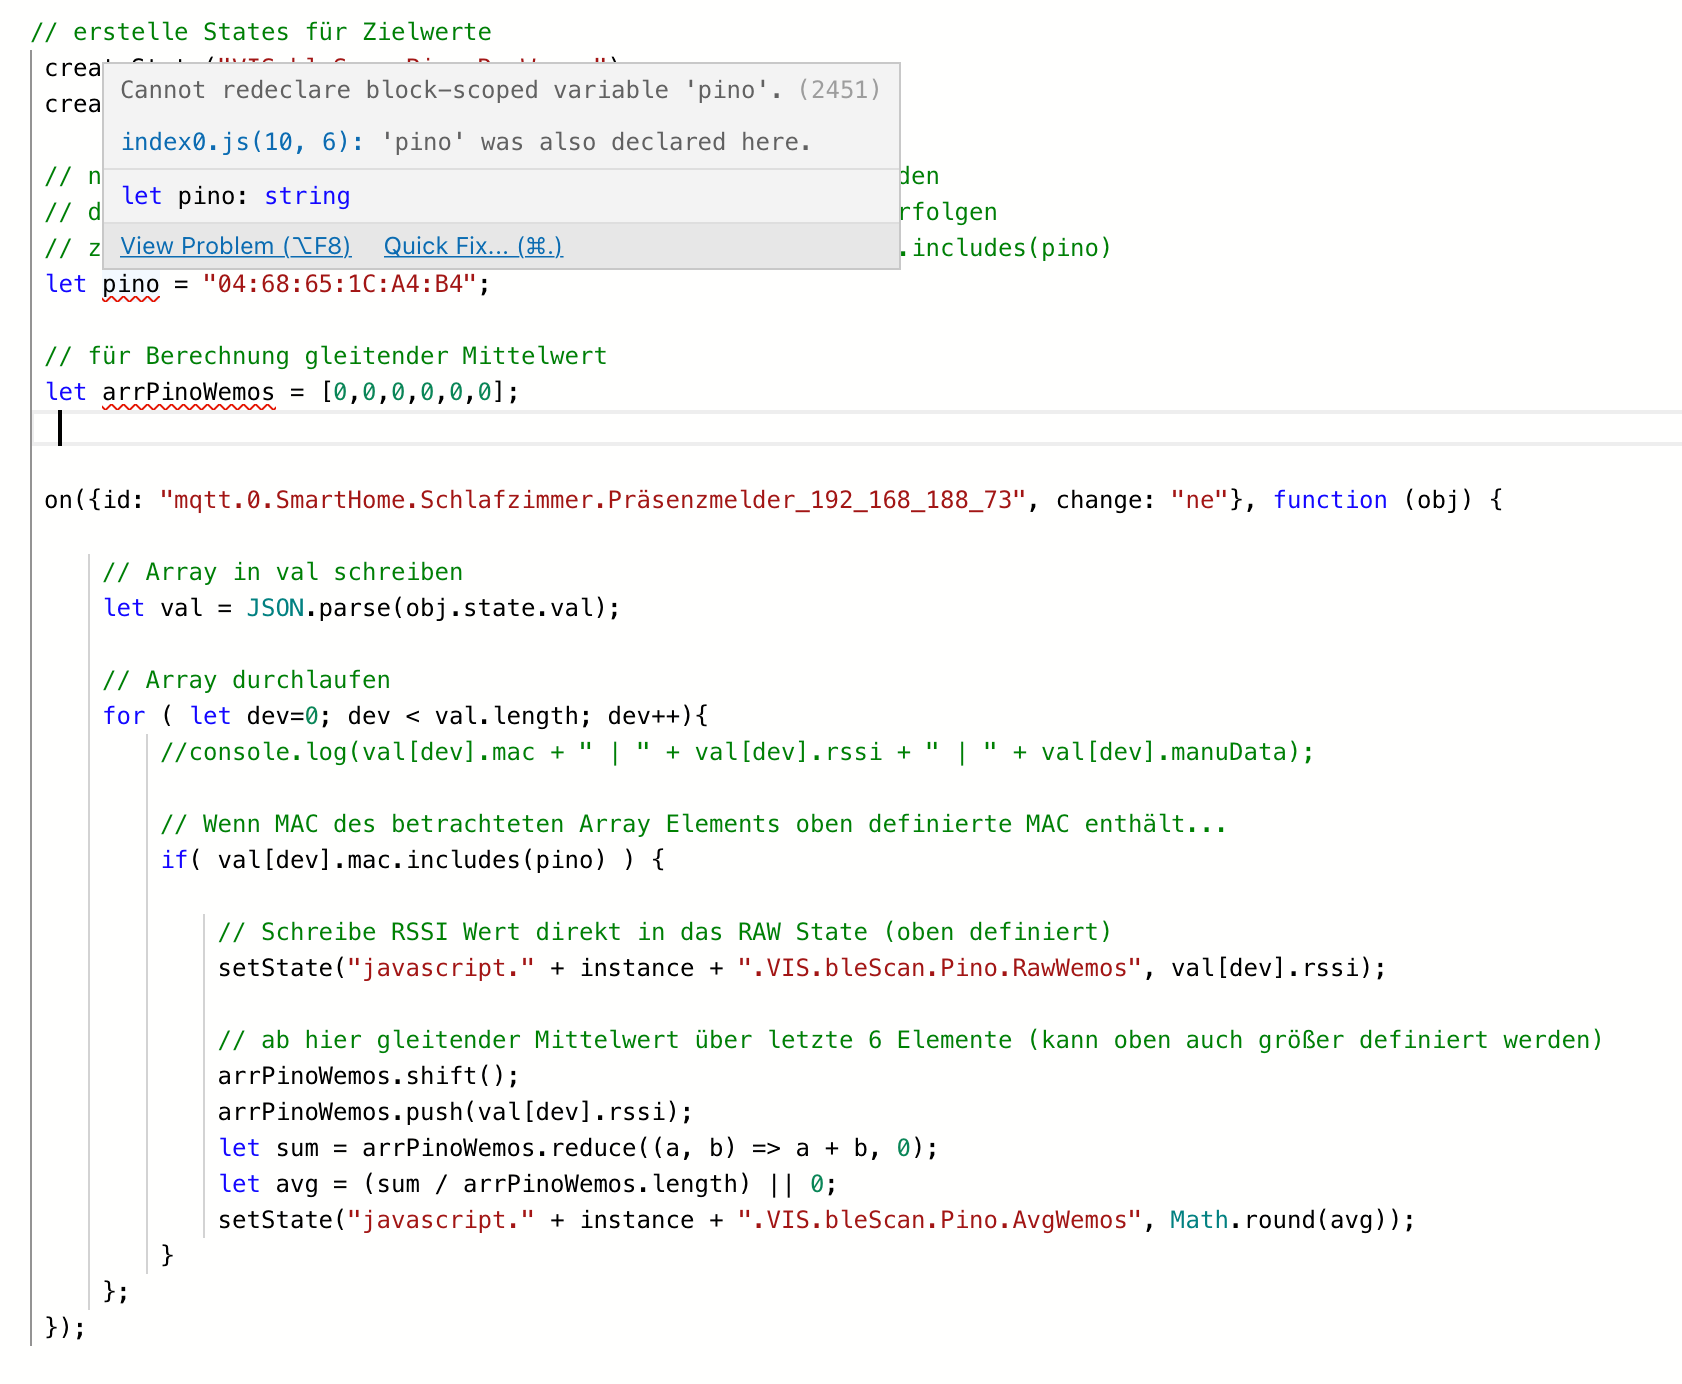Click the closing '});' at script end
Image resolution: width=1682 pixels, height=1384 pixels.
(x=66, y=1328)
